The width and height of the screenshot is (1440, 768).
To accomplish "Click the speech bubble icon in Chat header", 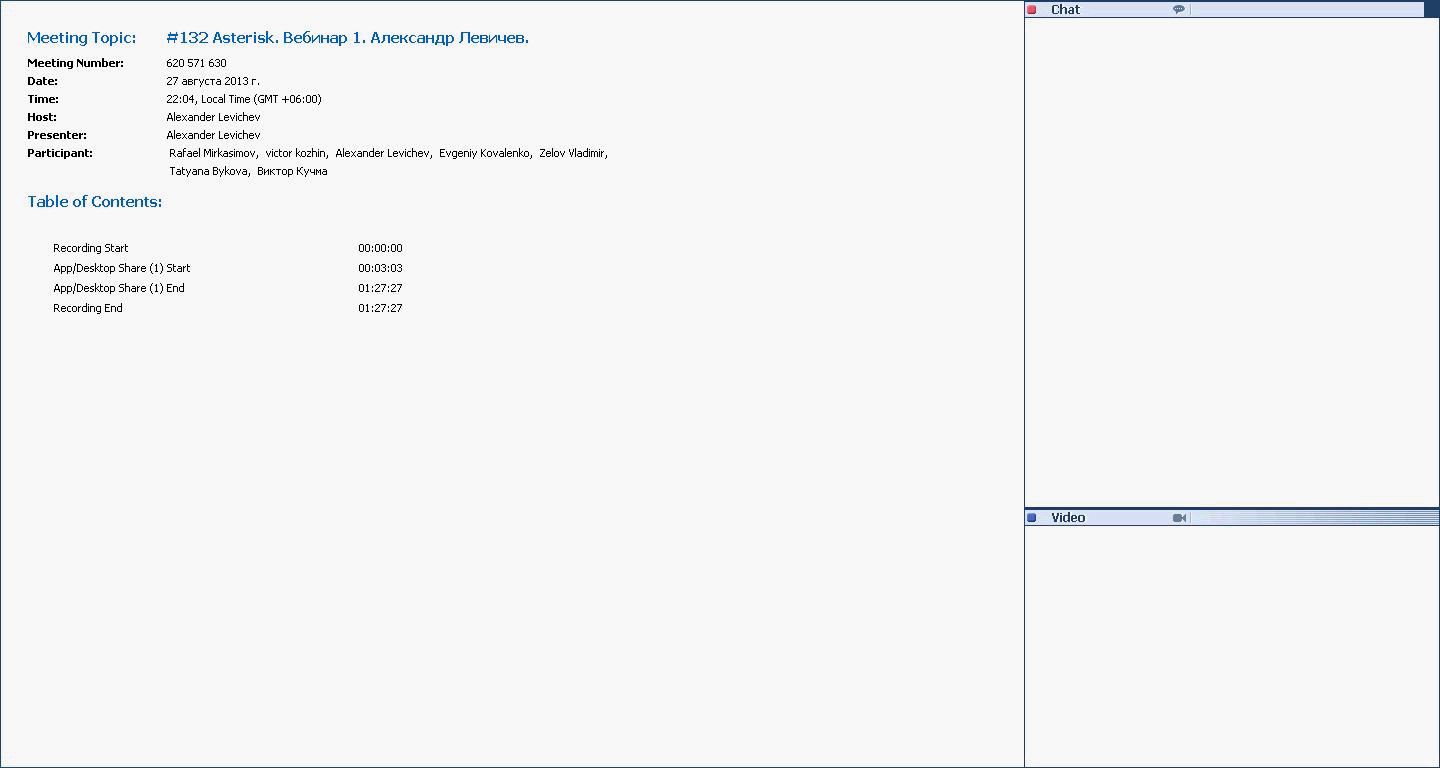I will 1179,10.
